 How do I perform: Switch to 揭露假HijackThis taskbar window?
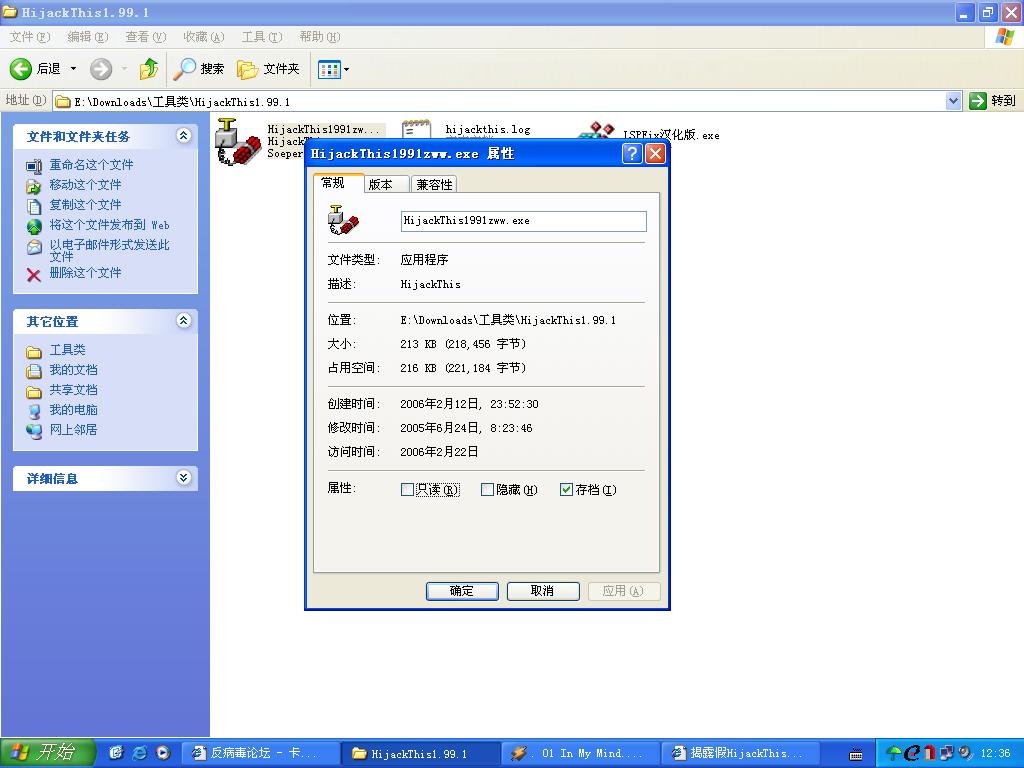741,754
